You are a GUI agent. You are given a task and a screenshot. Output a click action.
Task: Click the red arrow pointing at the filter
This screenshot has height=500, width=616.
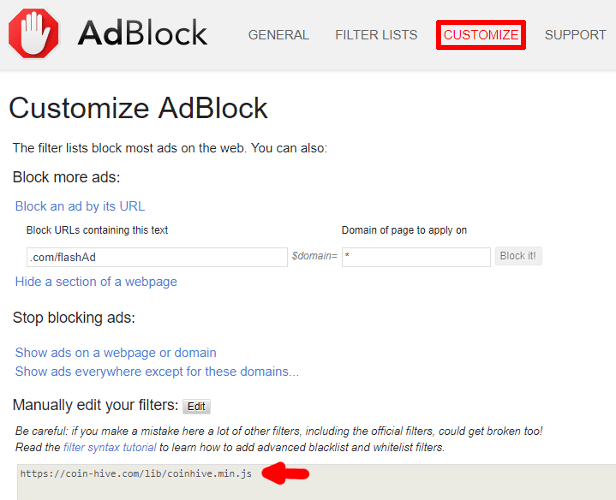coord(286,473)
